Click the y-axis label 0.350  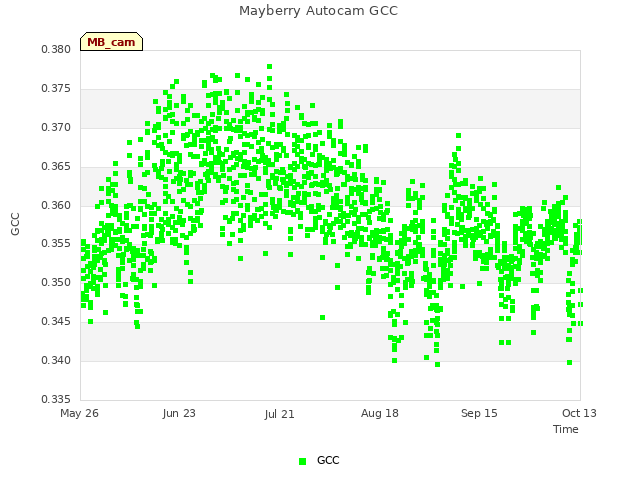(x=56, y=282)
